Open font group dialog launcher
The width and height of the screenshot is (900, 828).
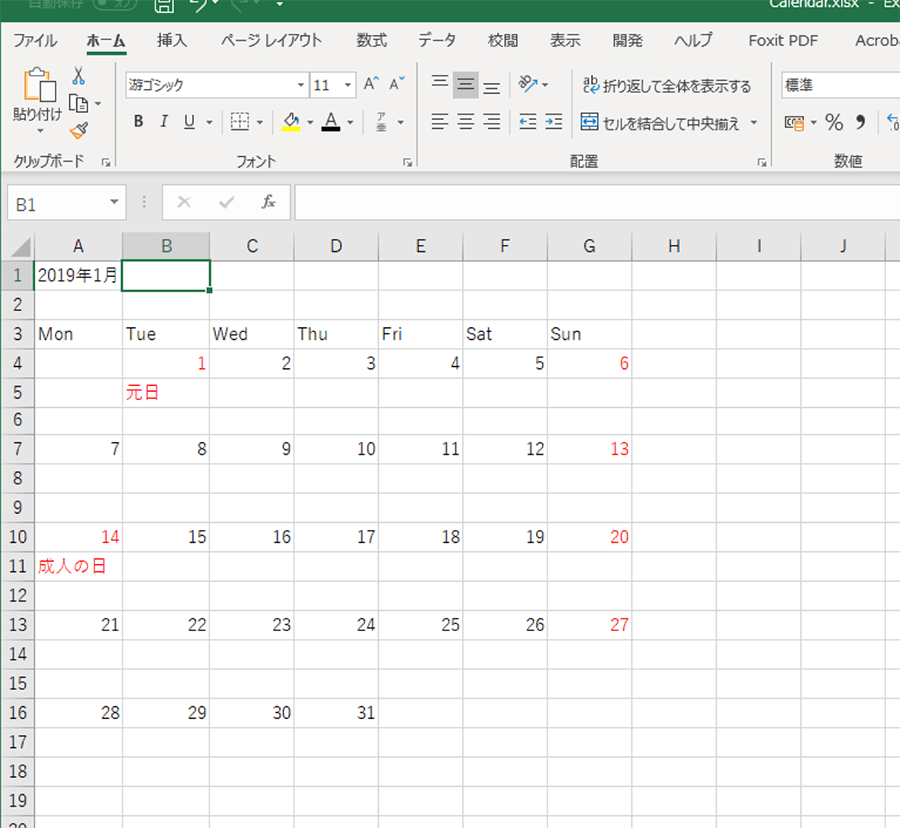(x=408, y=162)
